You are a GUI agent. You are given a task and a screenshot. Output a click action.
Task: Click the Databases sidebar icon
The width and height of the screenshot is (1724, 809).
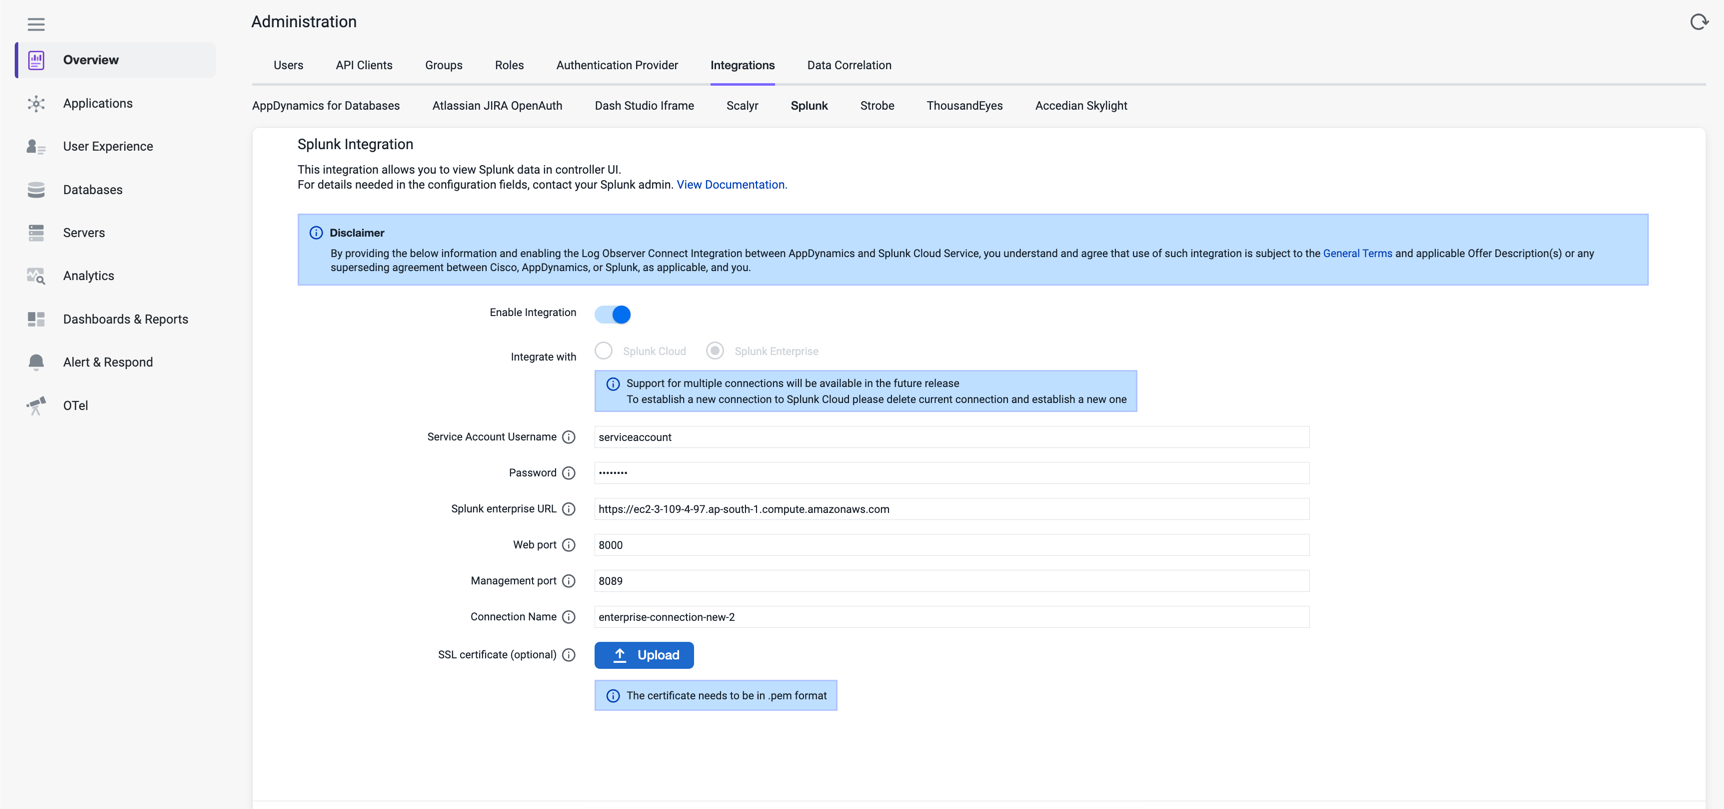(36, 190)
